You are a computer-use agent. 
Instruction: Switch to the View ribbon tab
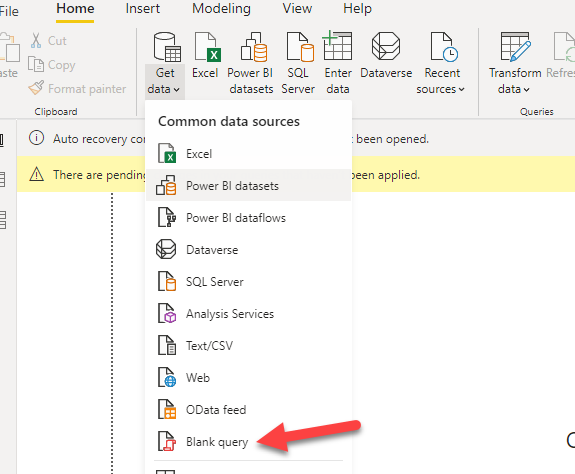point(297,8)
